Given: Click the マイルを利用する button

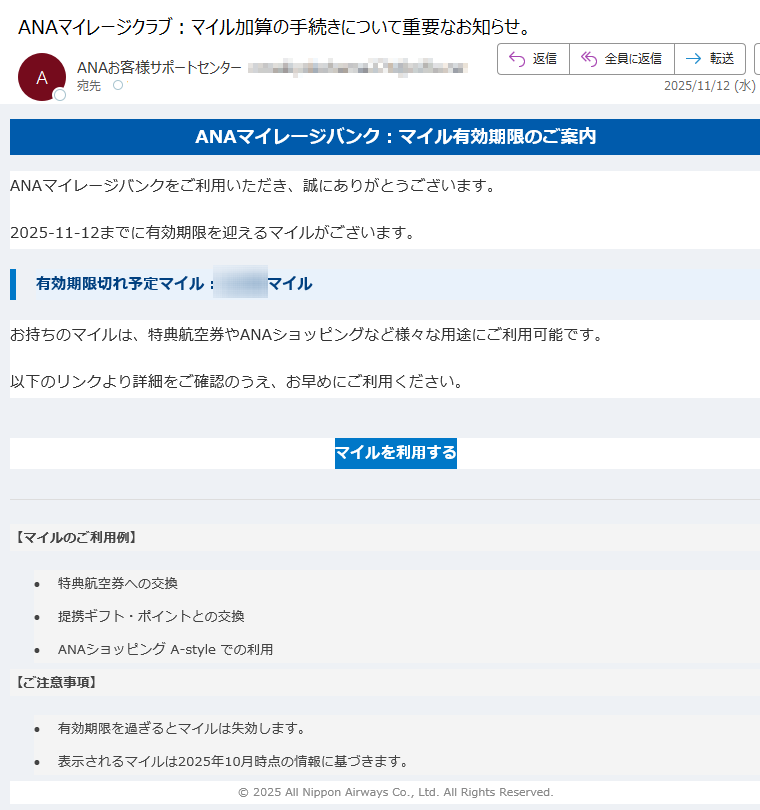Looking at the screenshot, I should click(396, 453).
